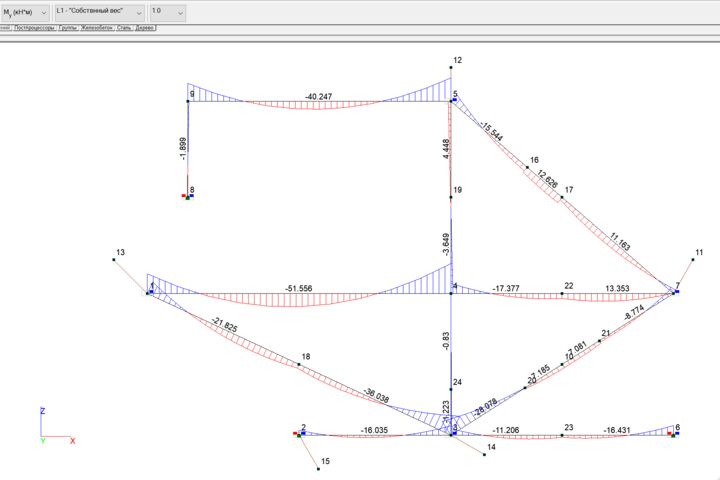Click the moment value -40.247

click(318, 96)
